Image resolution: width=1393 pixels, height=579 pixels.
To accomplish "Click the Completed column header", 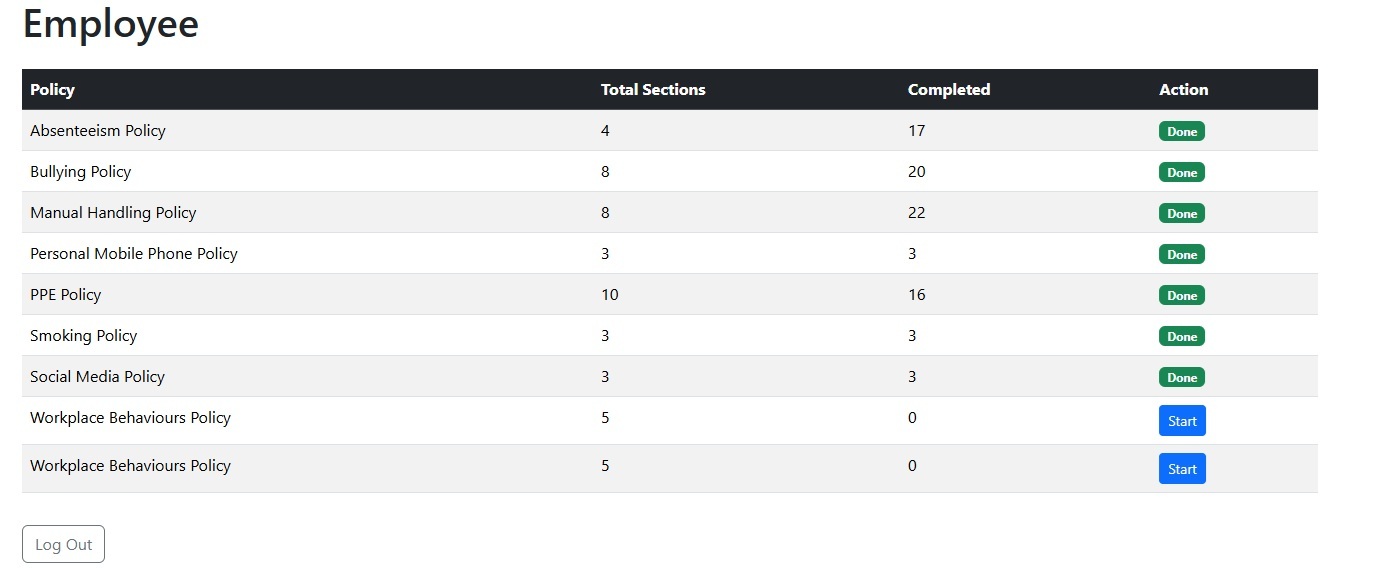I will tap(948, 90).
